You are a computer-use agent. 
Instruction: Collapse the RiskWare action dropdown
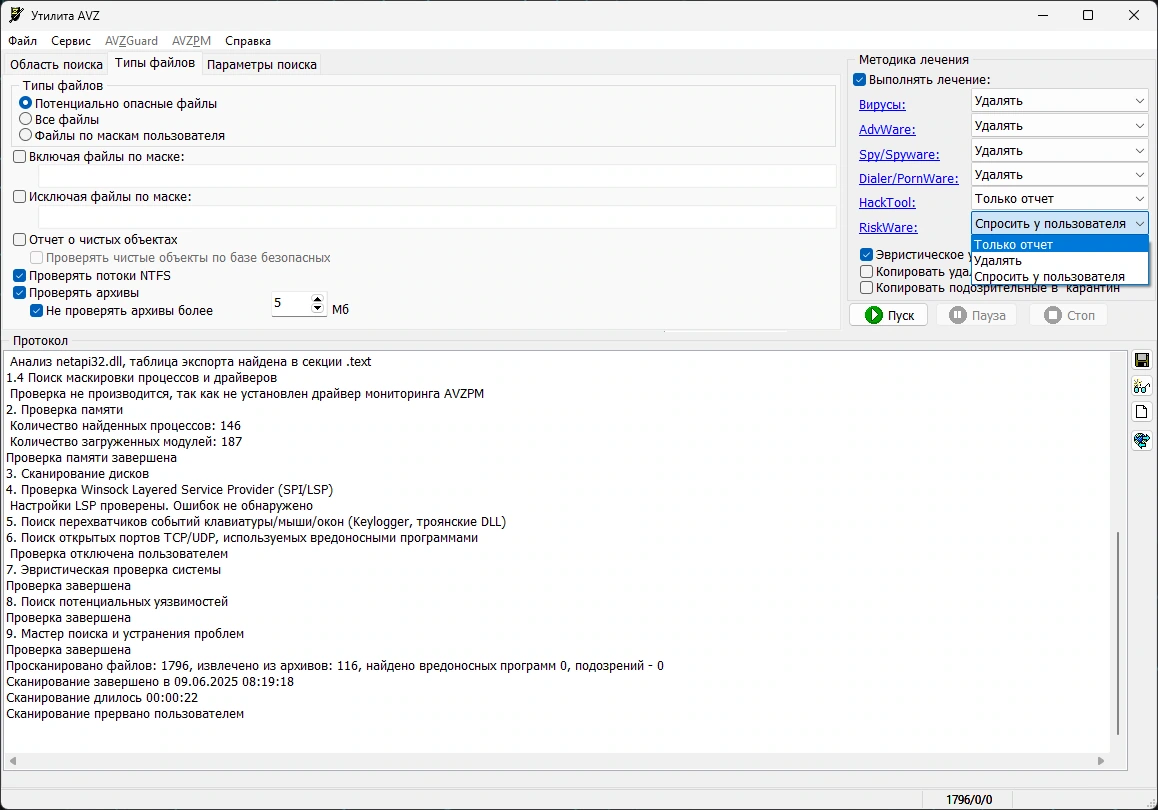[x=1060, y=223]
